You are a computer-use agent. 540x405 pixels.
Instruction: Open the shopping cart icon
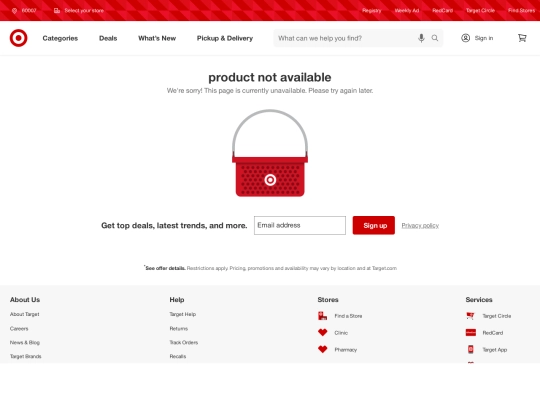(x=522, y=38)
